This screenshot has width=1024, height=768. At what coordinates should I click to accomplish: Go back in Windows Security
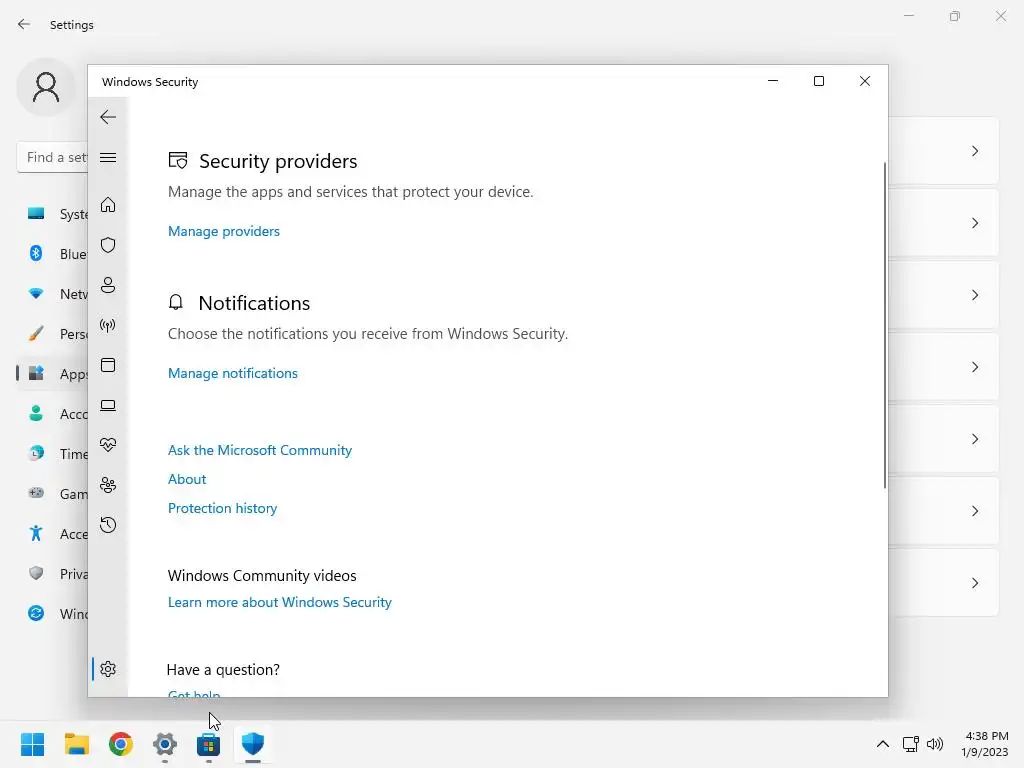click(x=108, y=118)
